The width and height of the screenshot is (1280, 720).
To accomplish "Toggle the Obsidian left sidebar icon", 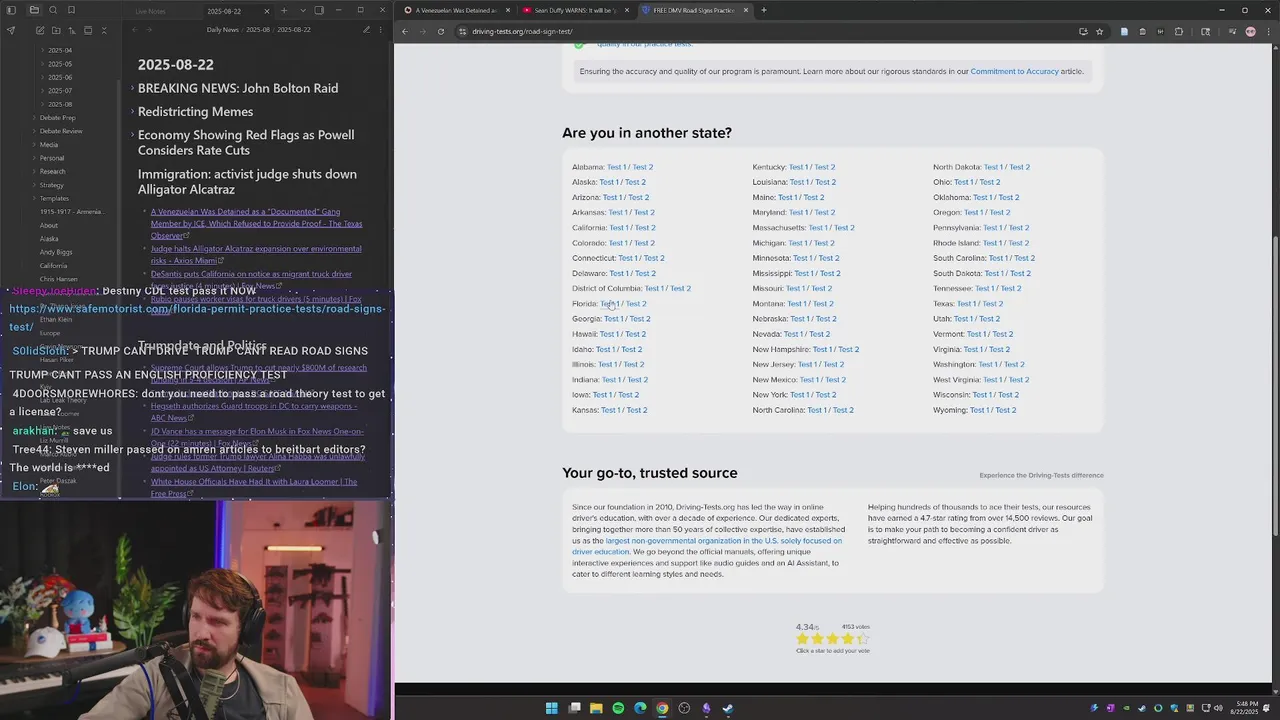I will [12, 10].
